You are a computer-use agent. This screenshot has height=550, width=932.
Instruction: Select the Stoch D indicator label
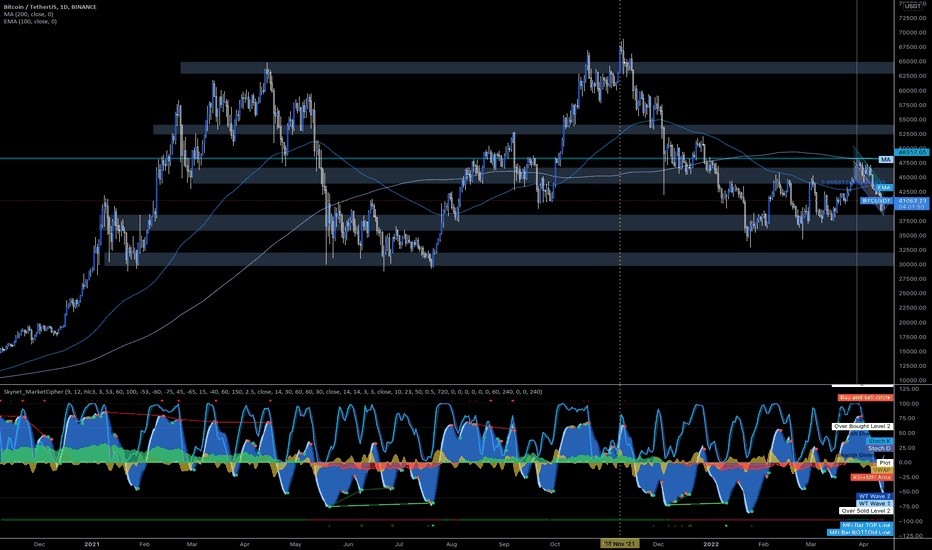[x=880, y=448]
